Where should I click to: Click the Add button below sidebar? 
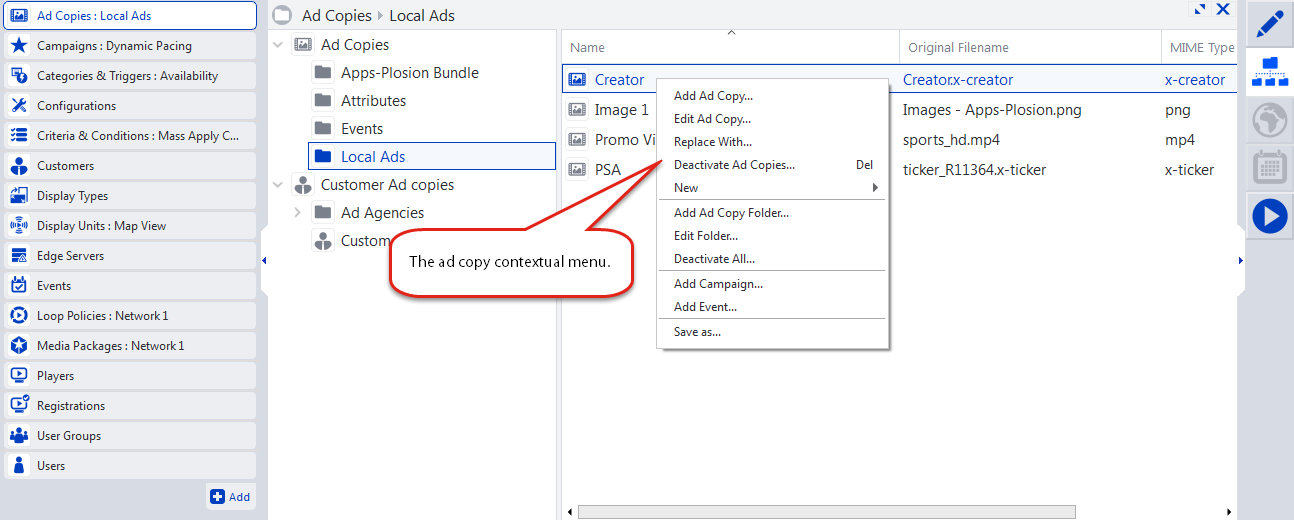[x=230, y=497]
